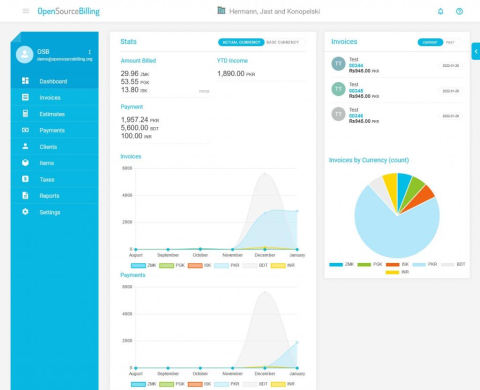Open invoice number 00346
This screenshot has height=390, width=480.
click(x=356, y=116)
